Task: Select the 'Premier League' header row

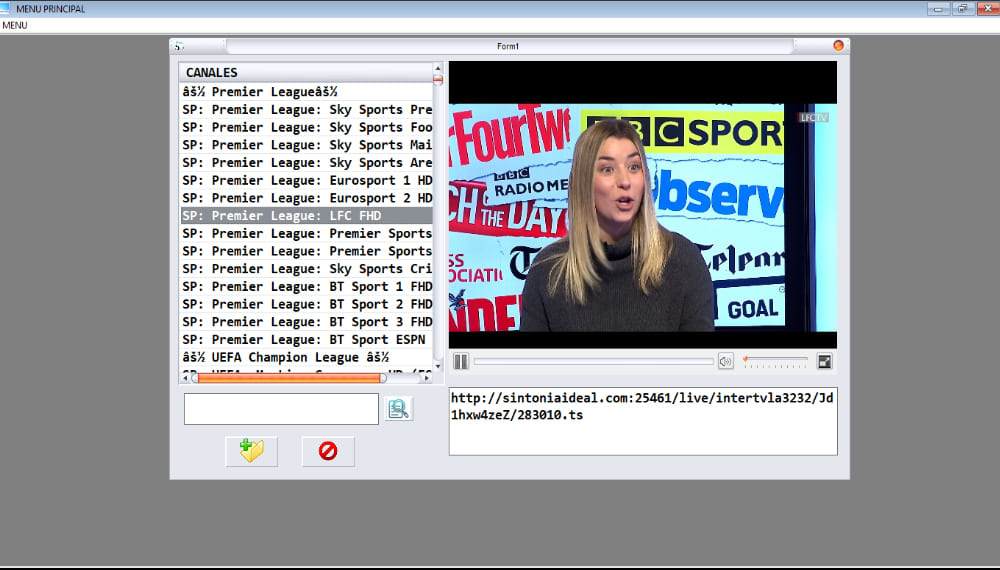Action: [306, 92]
